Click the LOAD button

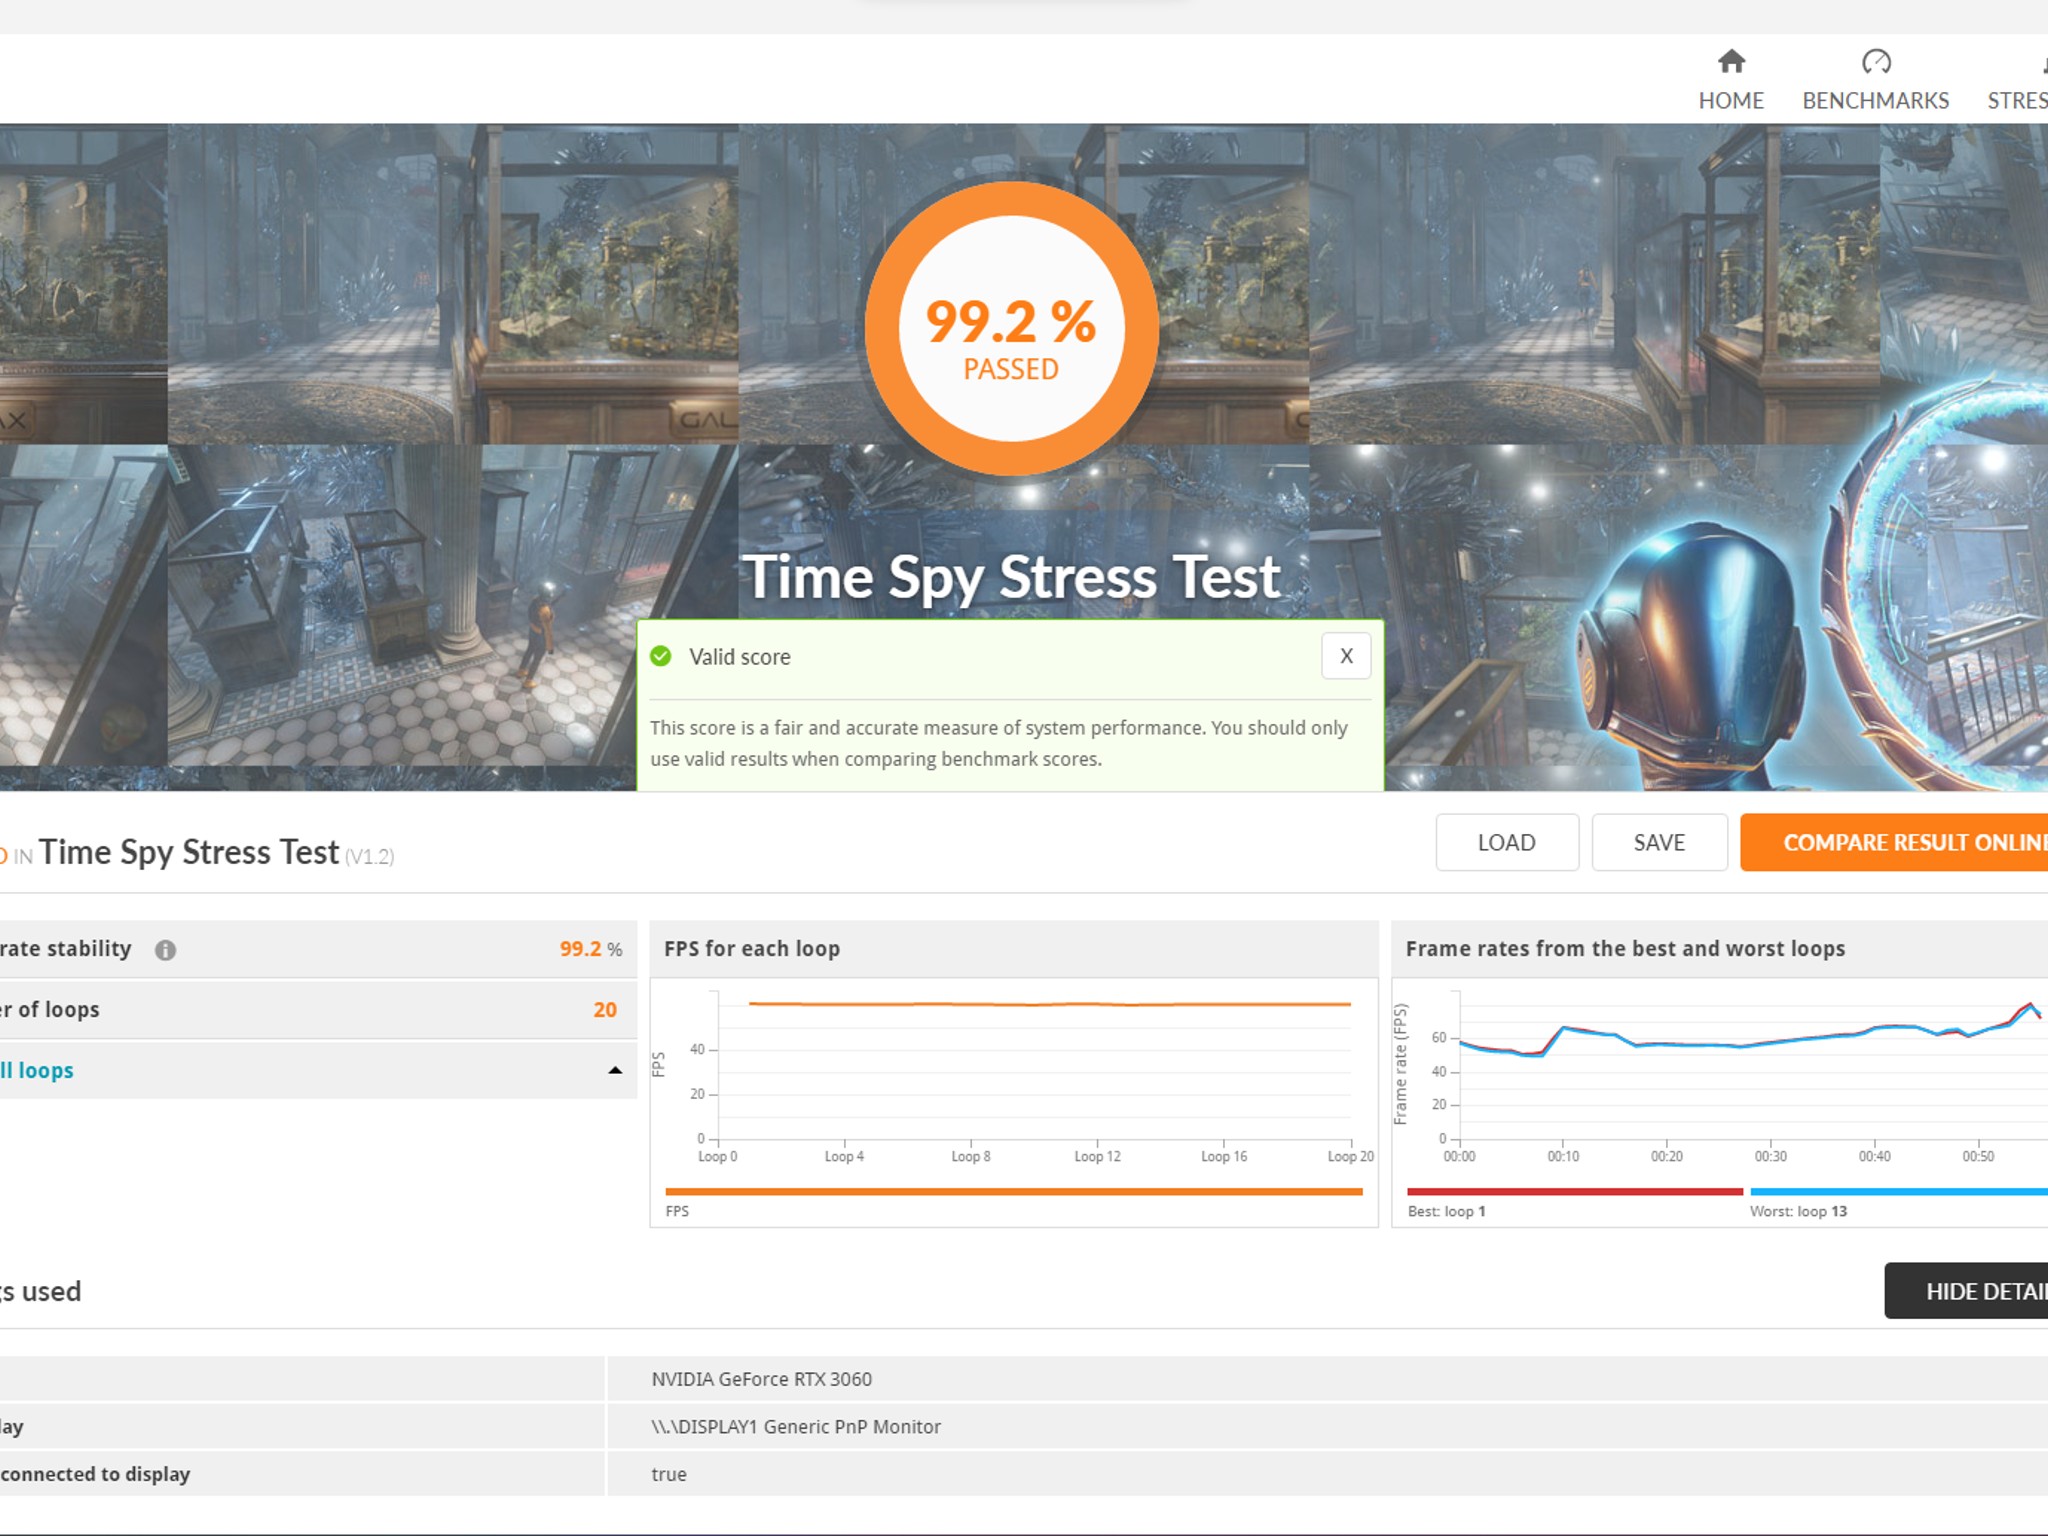[x=1507, y=843]
